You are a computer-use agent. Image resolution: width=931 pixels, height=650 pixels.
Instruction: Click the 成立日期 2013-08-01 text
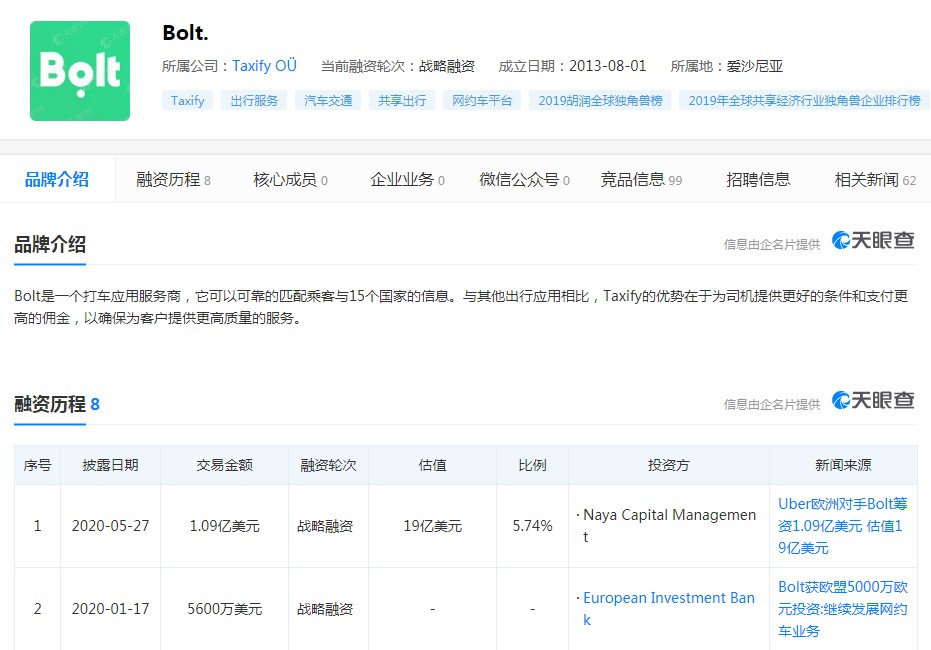(572, 66)
